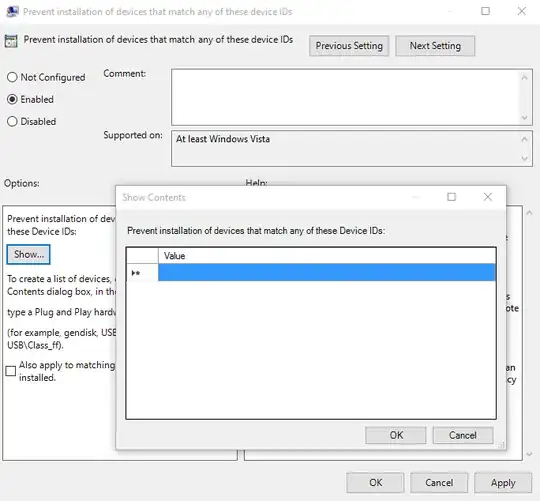Close the policy setting window

(522, 11)
